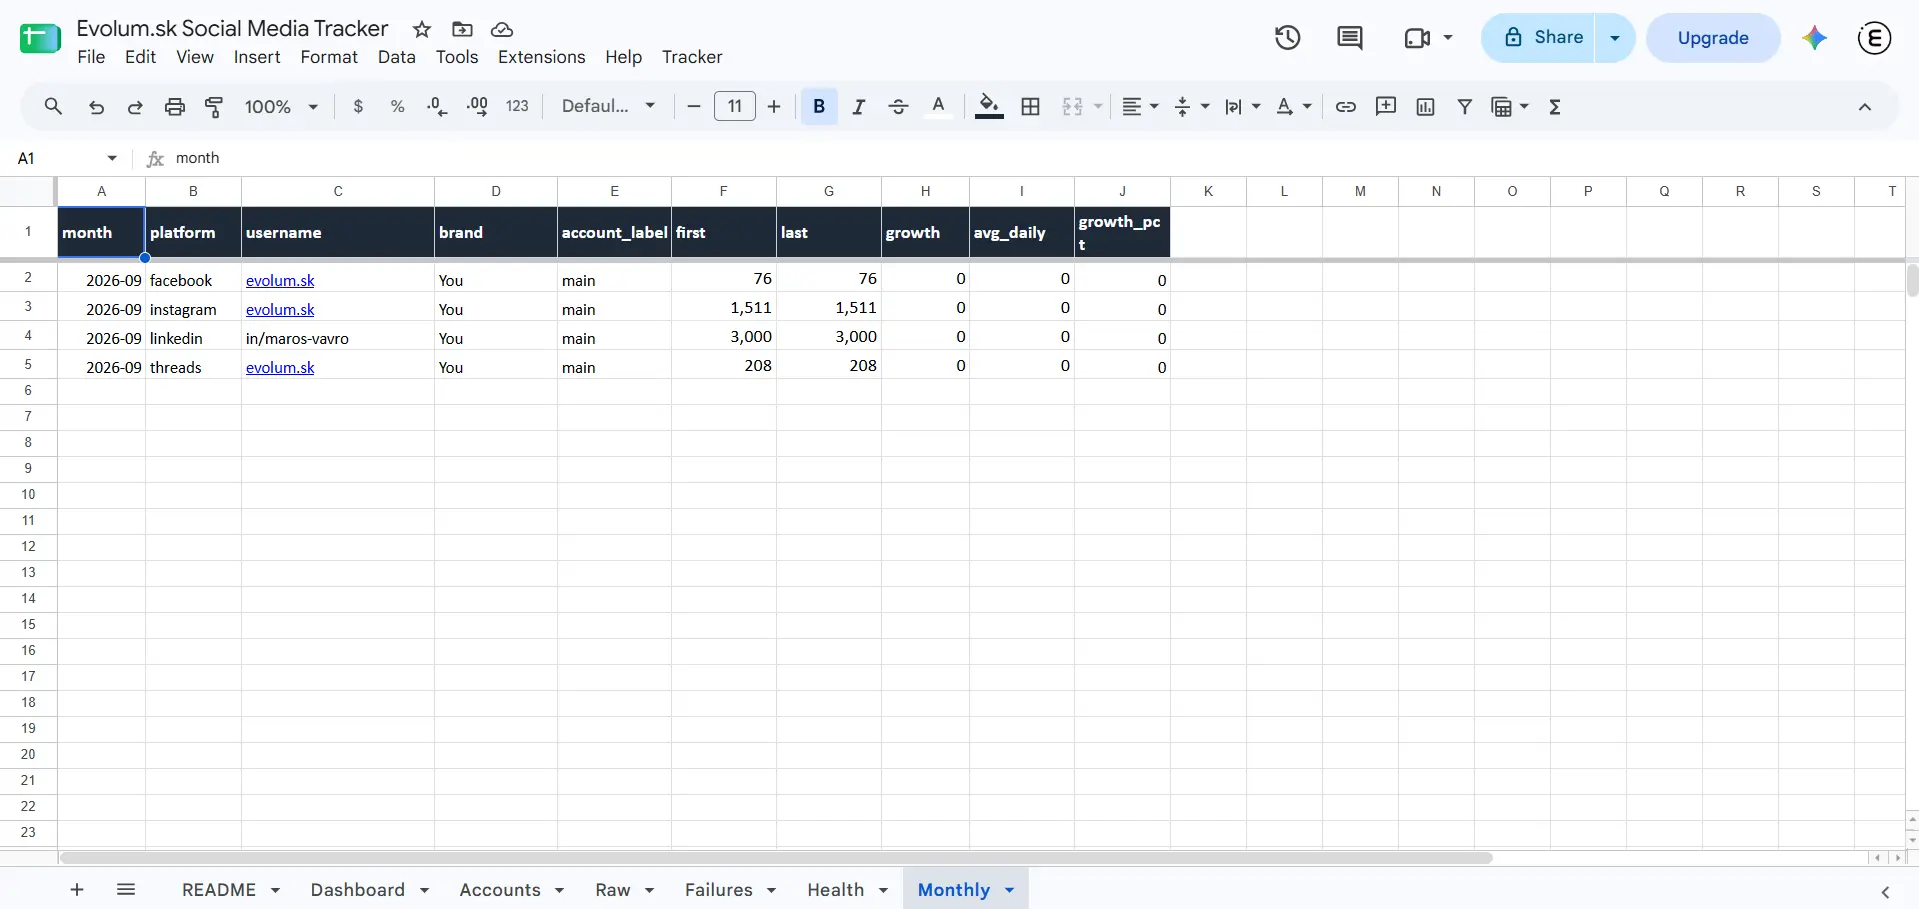This screenshot has height=909, width=1919.
Task: Open evolum.sk link in threads row
Action: (280, 368)
